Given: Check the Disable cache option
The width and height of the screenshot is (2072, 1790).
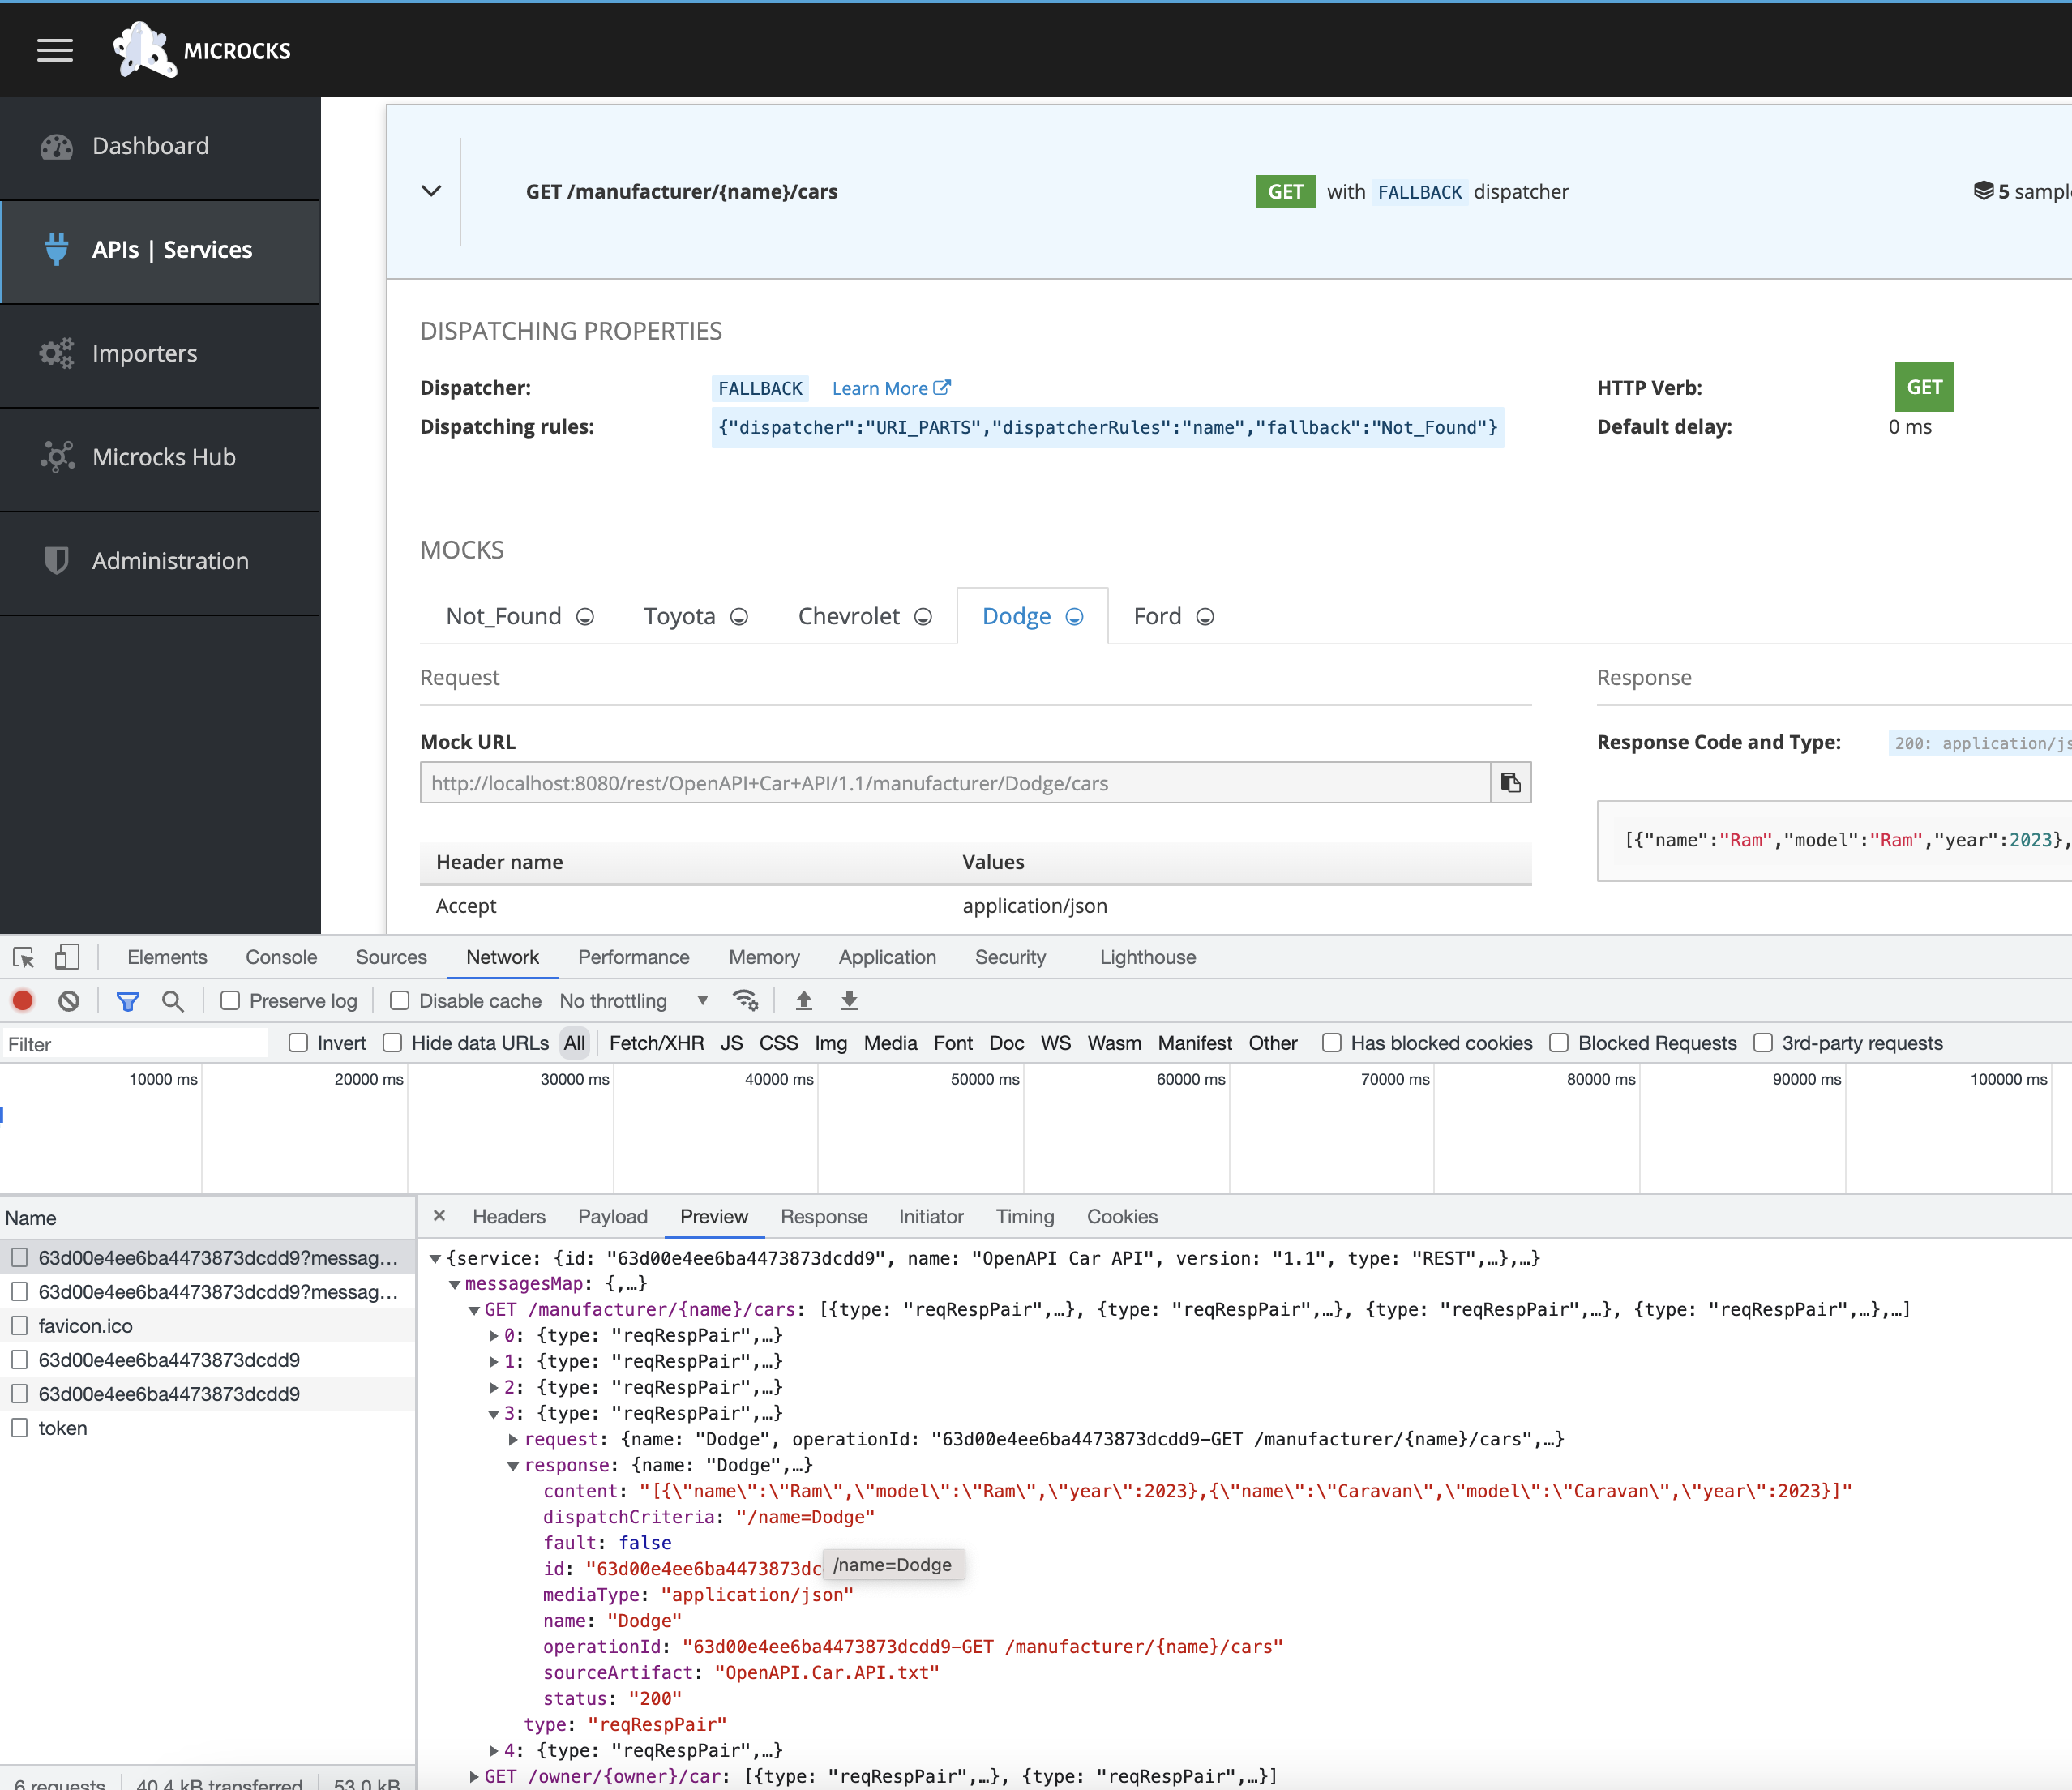Looking at the screenshot, I should pos(399,1000).
